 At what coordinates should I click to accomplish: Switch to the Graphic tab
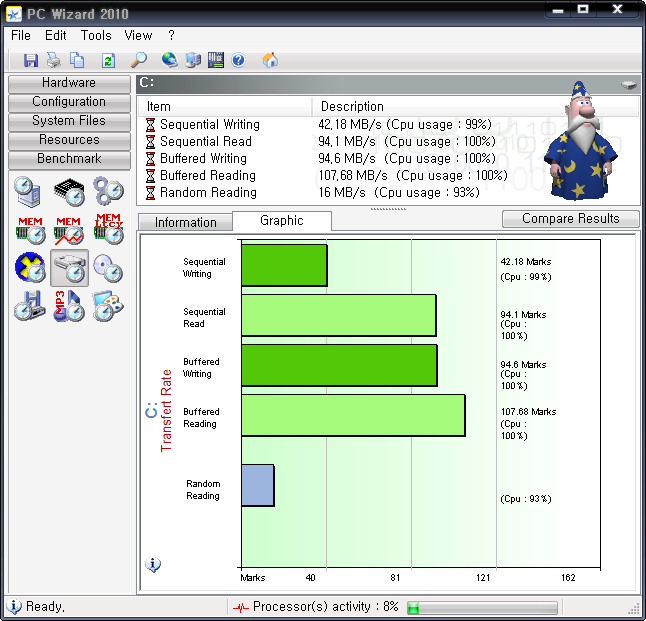[282, 221]
